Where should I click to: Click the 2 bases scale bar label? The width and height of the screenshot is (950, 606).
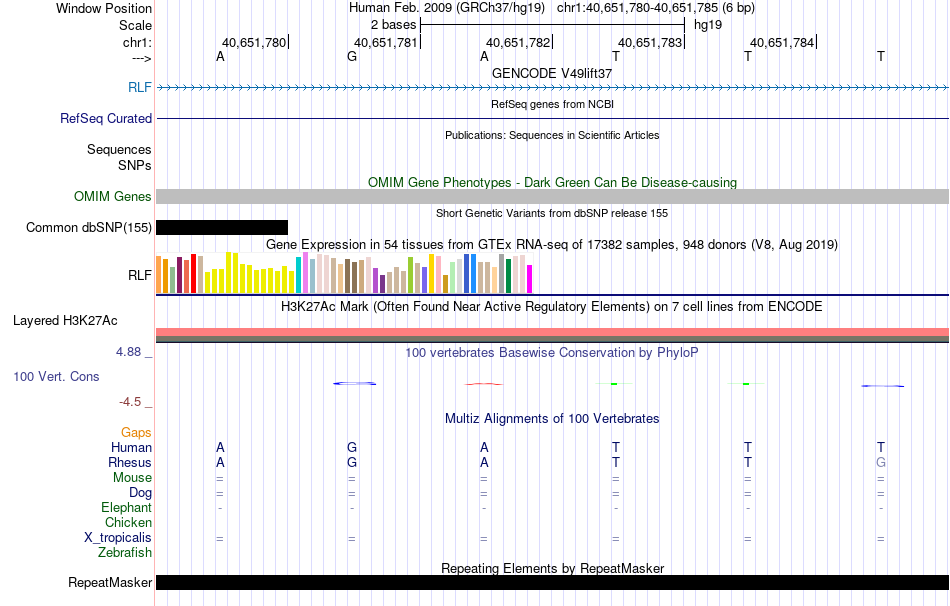(x=394, y=25)
